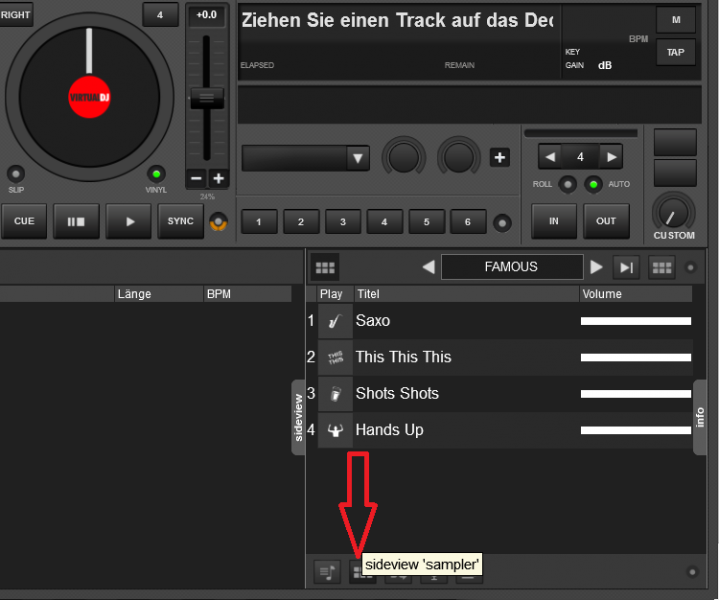
Task: Sort by Volume column header
Action: tap(636, 294)
